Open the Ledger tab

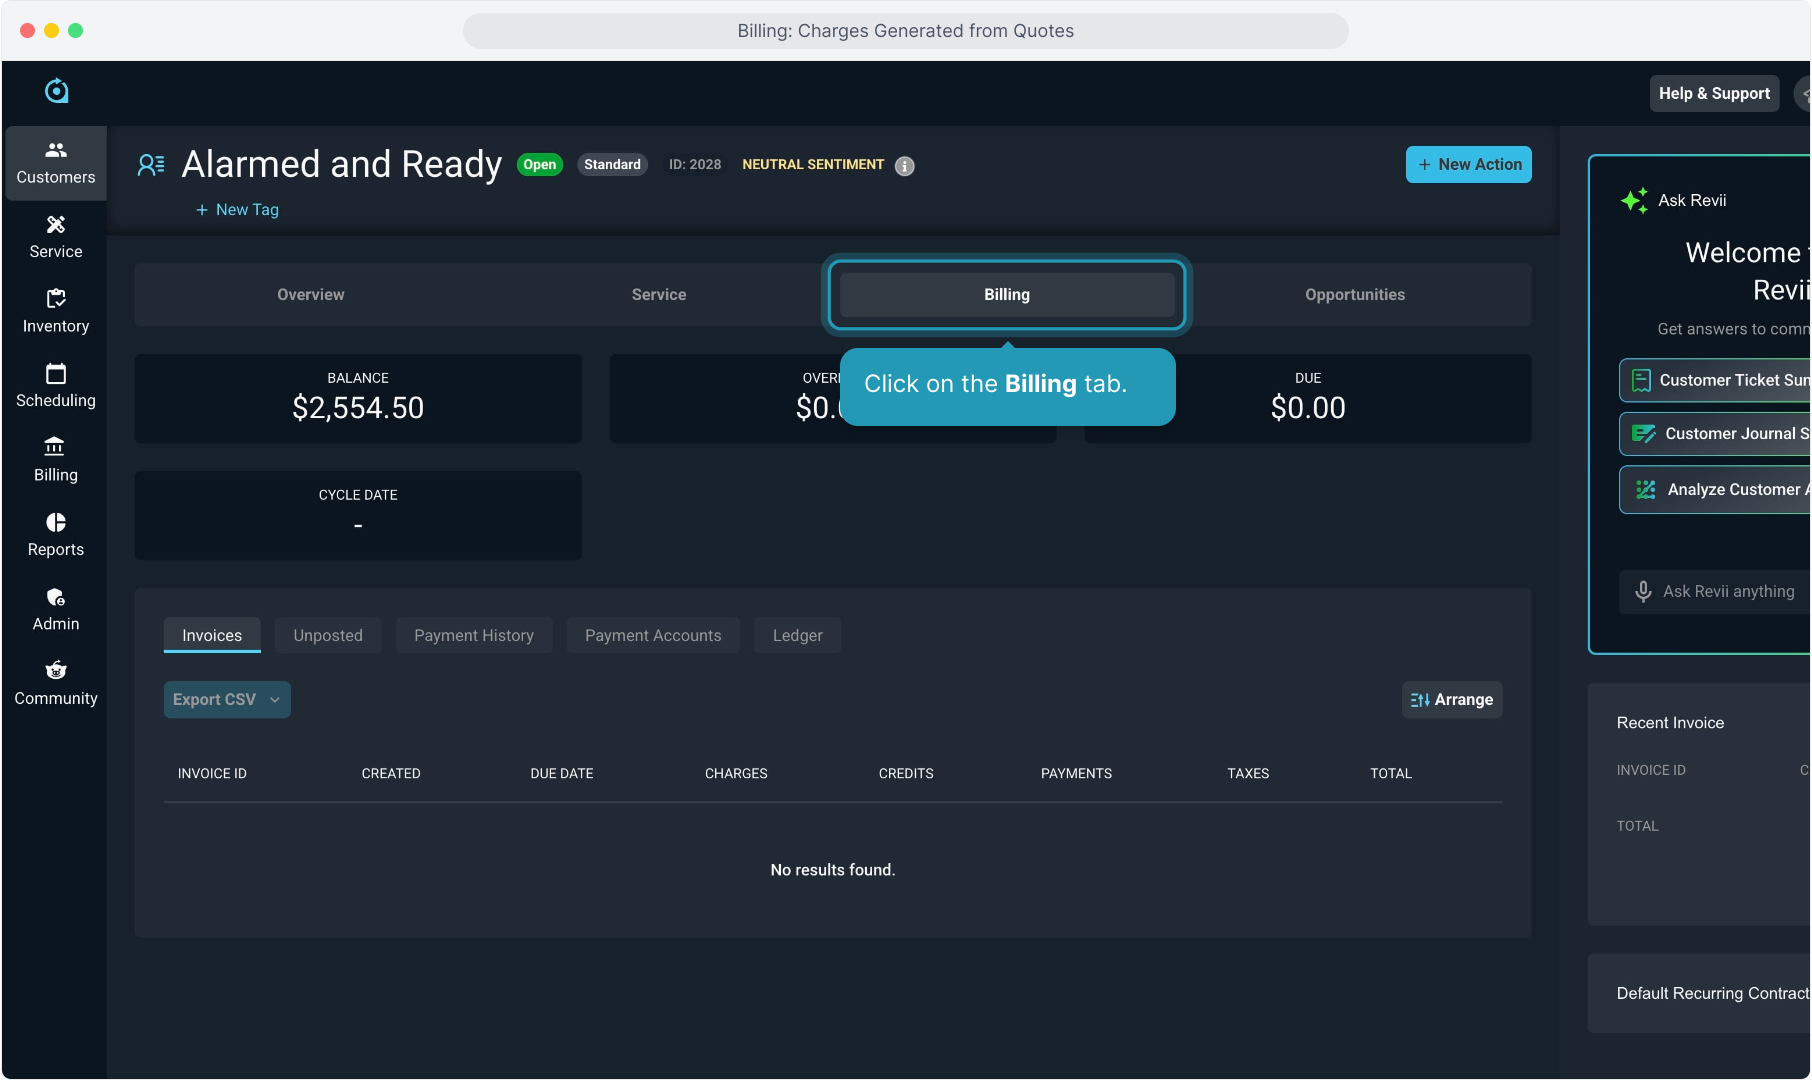[x=797, y=636]
